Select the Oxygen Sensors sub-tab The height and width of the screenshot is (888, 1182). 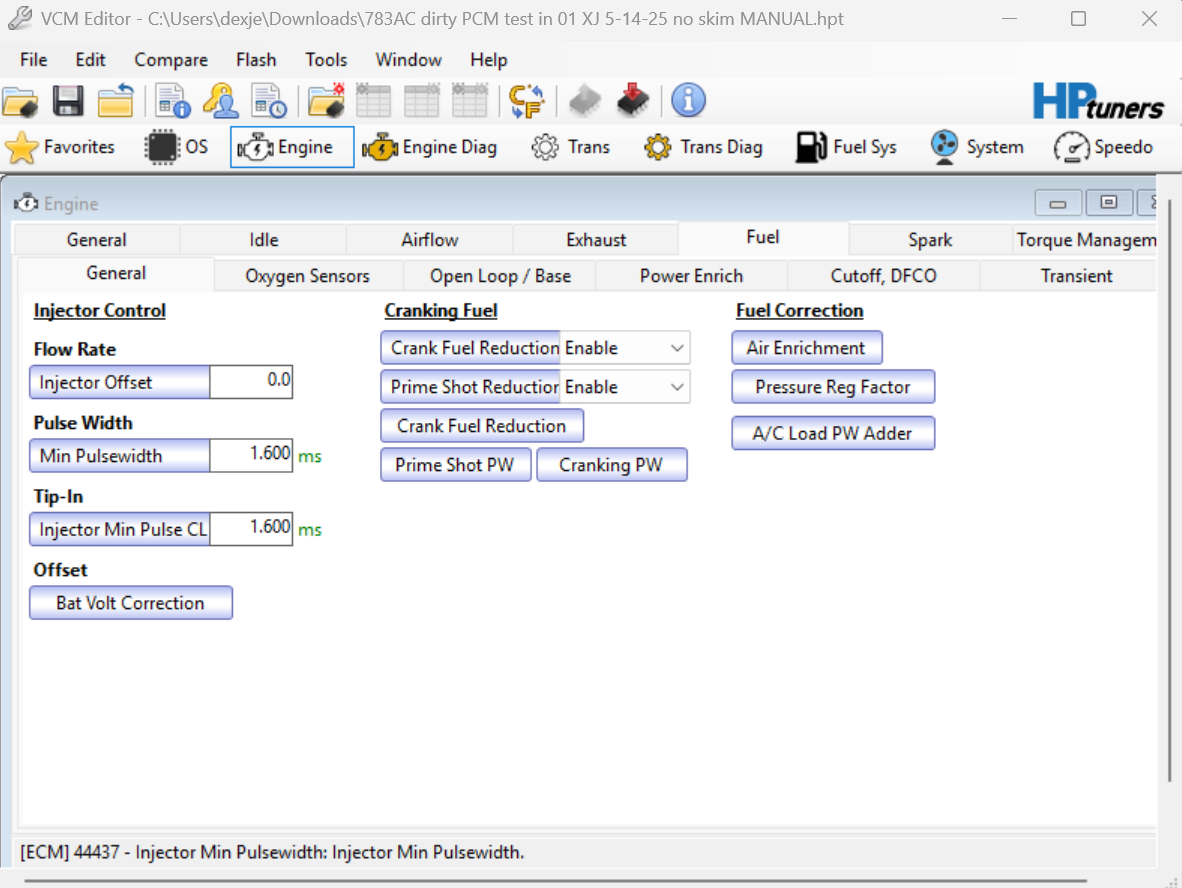(x=307, y=276)
